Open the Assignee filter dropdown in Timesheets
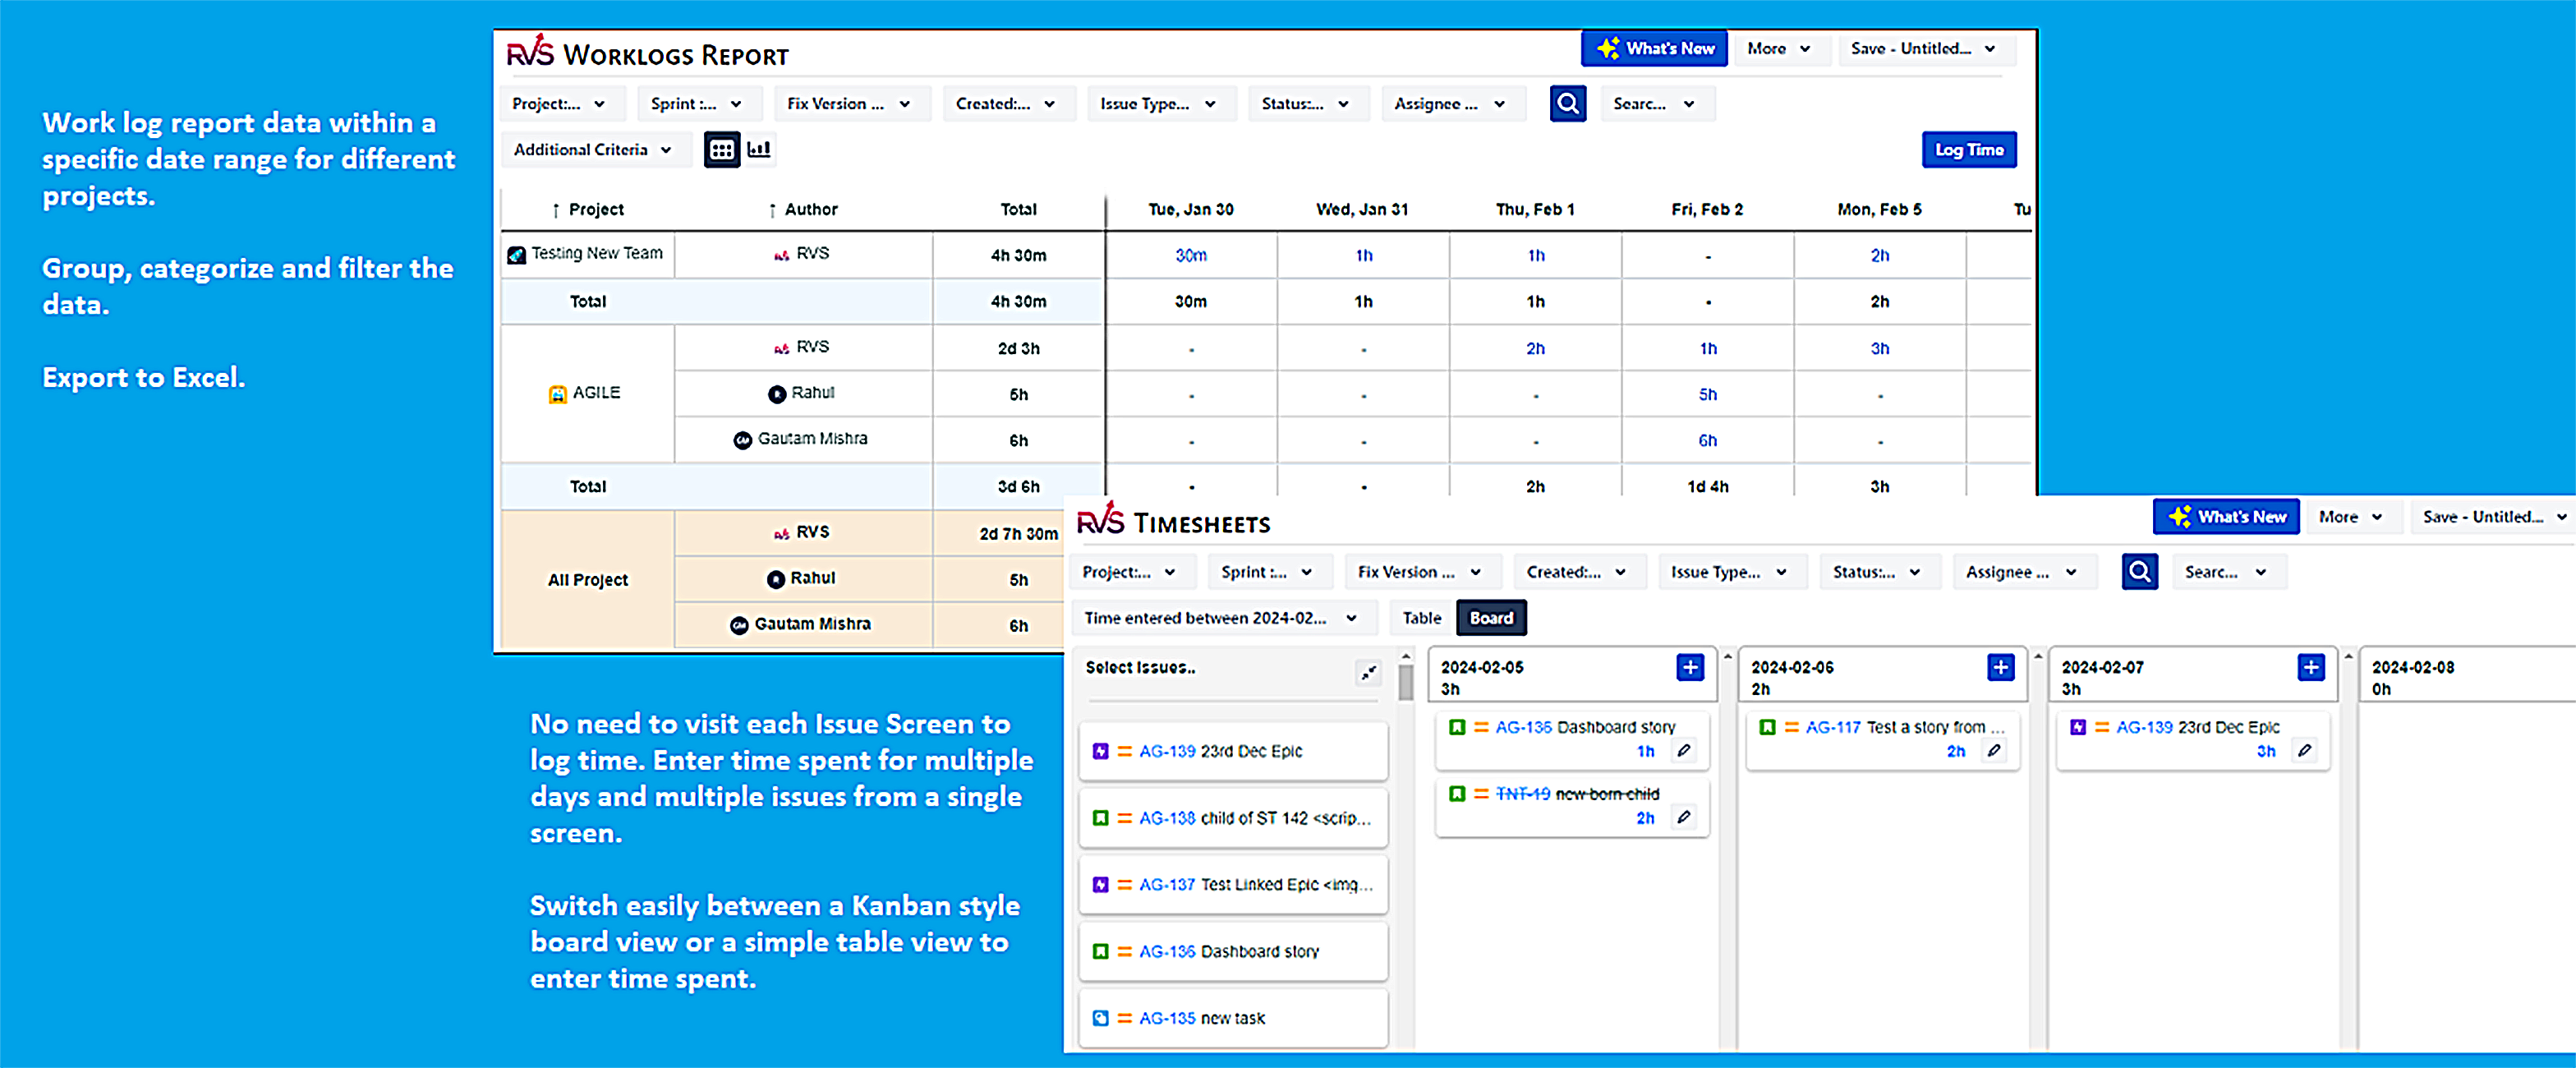2576x1068 pixels. tap(2023, 571)
